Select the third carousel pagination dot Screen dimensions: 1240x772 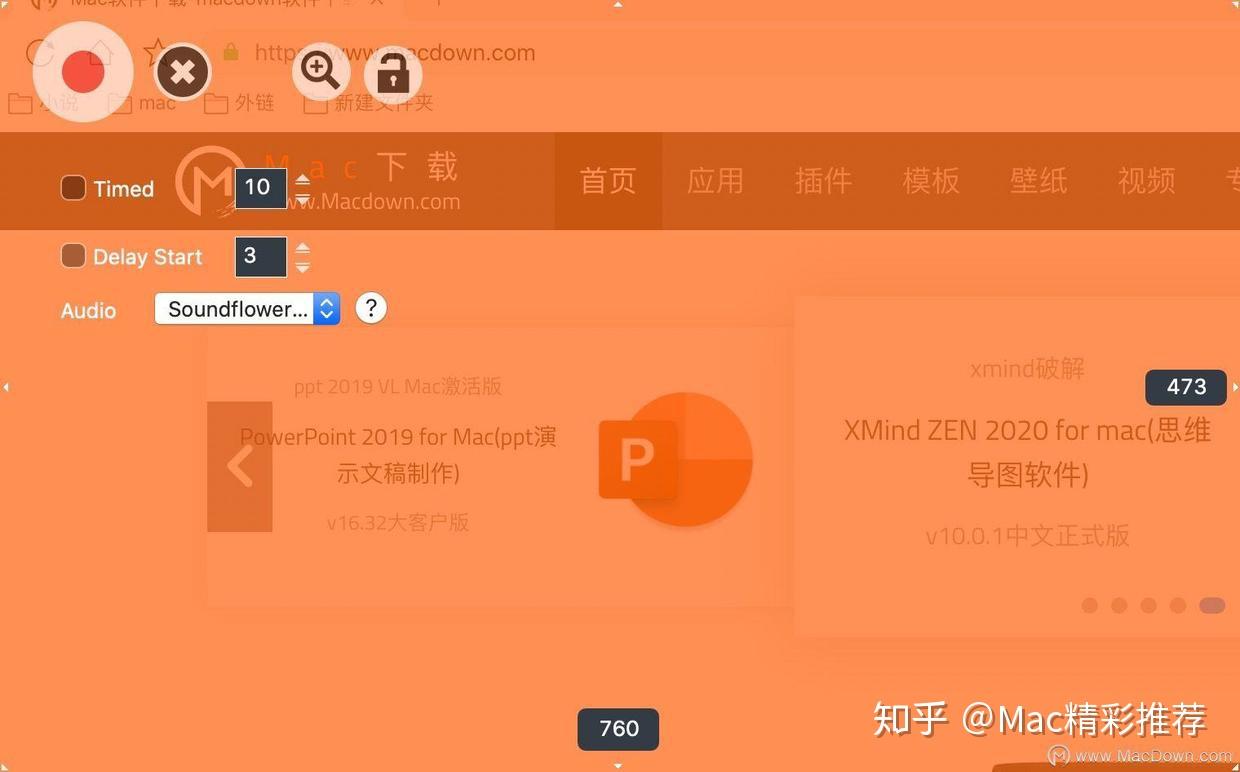click(x=1149, y=605)
